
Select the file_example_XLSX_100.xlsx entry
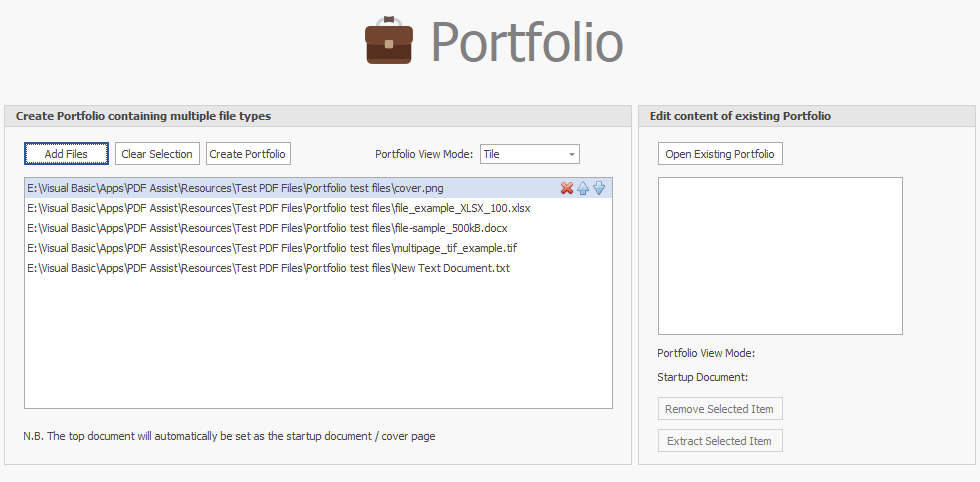[279, 208]
